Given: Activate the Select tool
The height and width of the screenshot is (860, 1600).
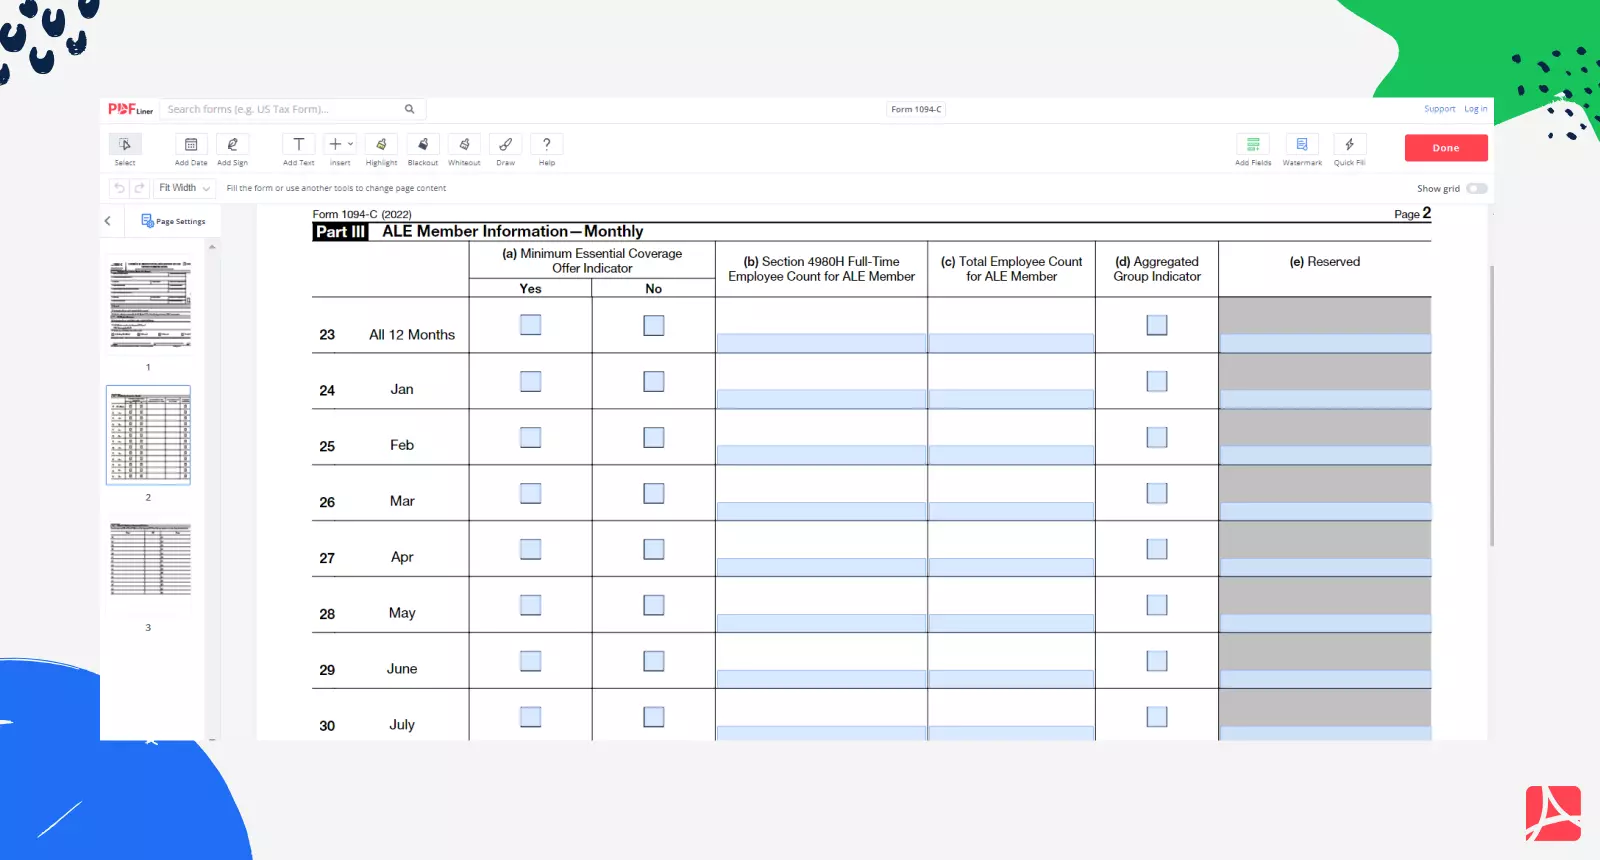Looking at the screenshot, I should point(125,149).
